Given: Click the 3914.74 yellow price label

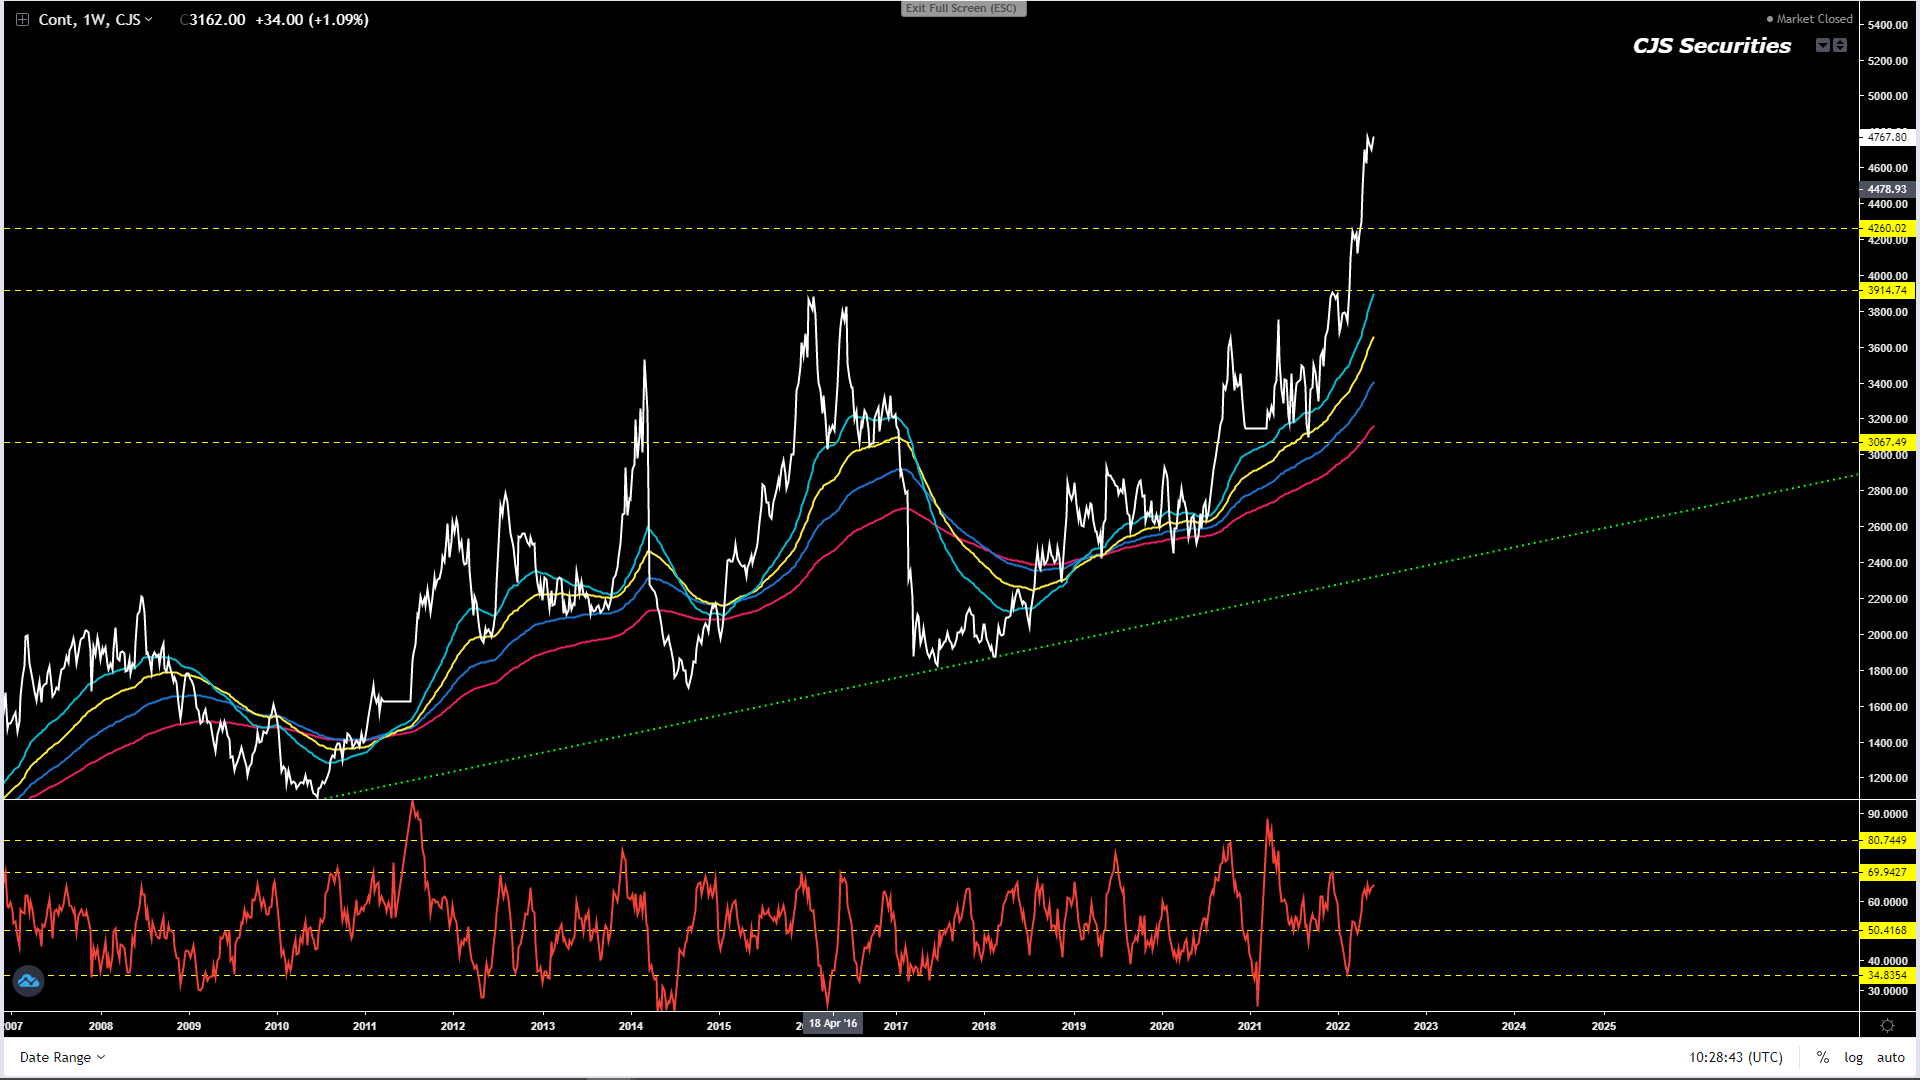Looking at the screenshot, I should (1887, 290).
